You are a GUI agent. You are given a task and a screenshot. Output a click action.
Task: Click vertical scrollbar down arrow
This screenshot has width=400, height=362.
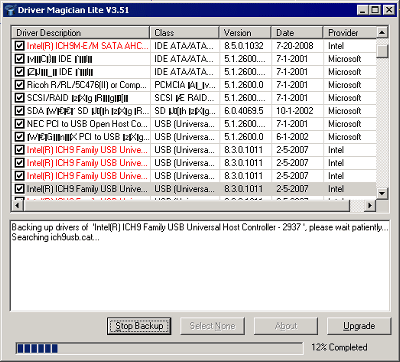(x=382, y=193)
